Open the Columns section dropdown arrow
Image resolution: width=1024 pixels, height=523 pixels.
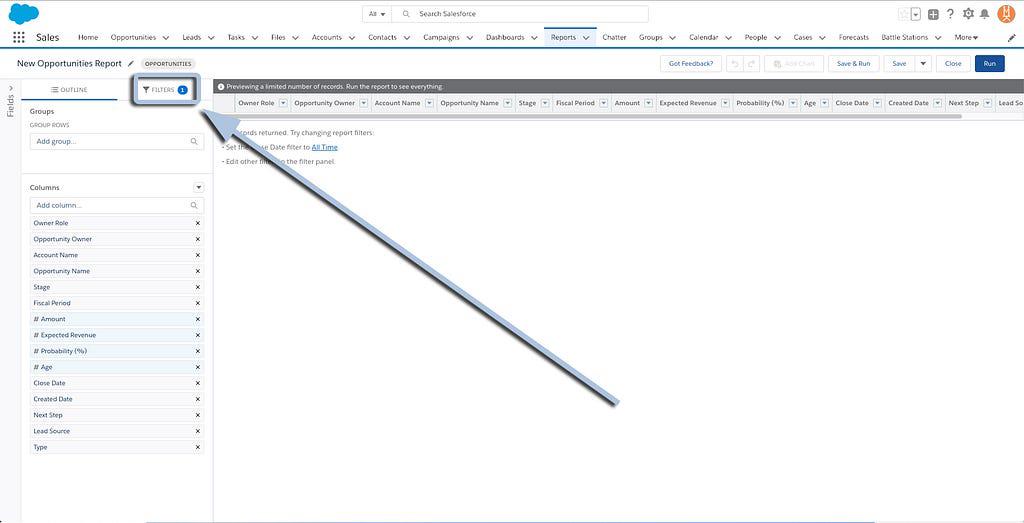[x=198, y=187]
